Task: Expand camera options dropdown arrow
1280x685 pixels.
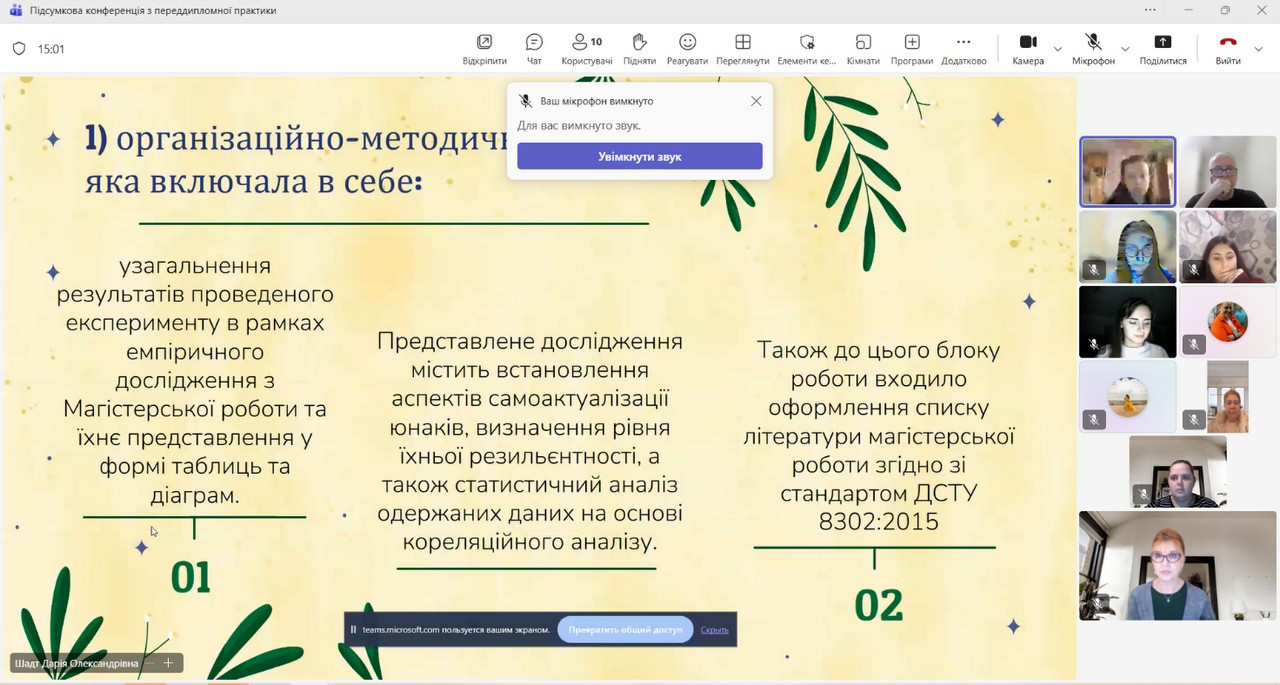Action: pos(1058,48)
